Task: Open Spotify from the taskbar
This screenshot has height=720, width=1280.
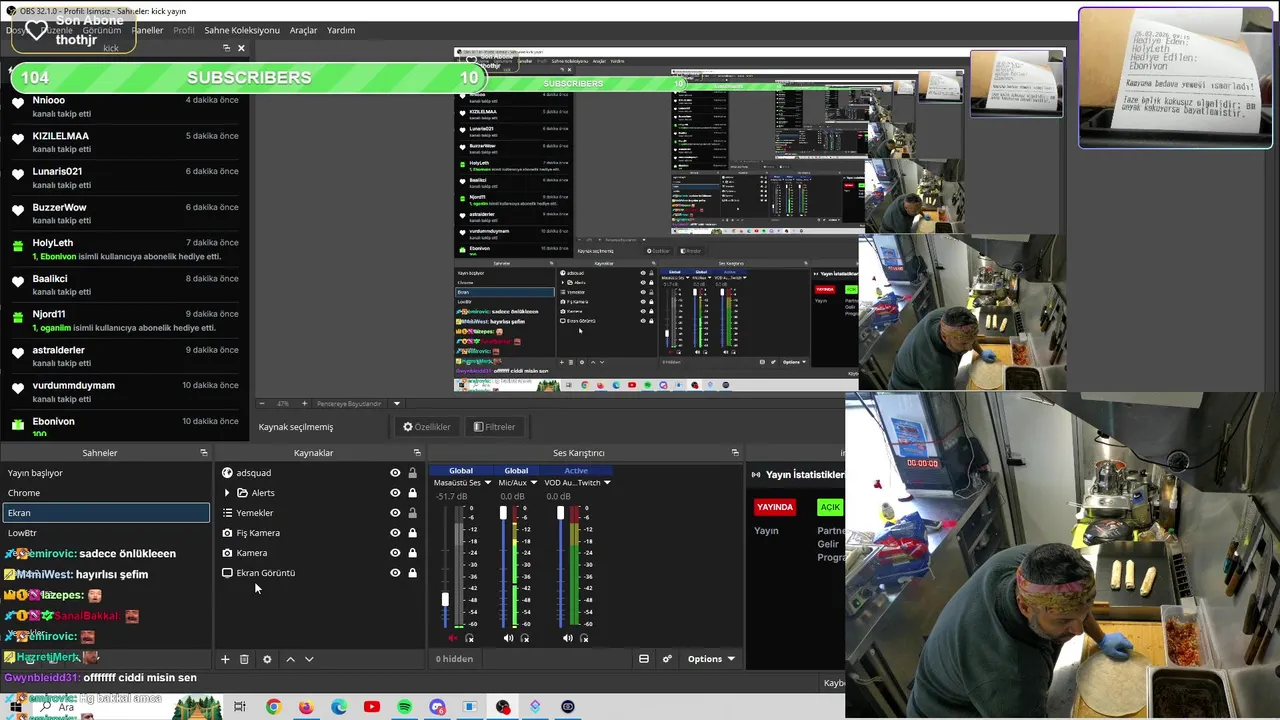Action: (404, 707)
